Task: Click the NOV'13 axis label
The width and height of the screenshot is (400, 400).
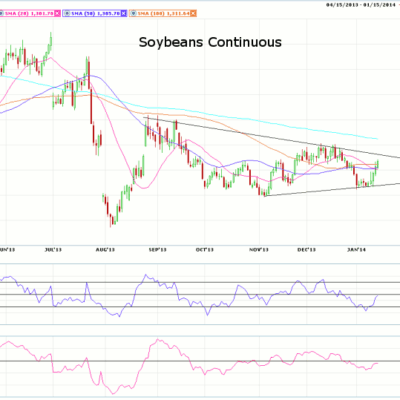Action: 259,250
